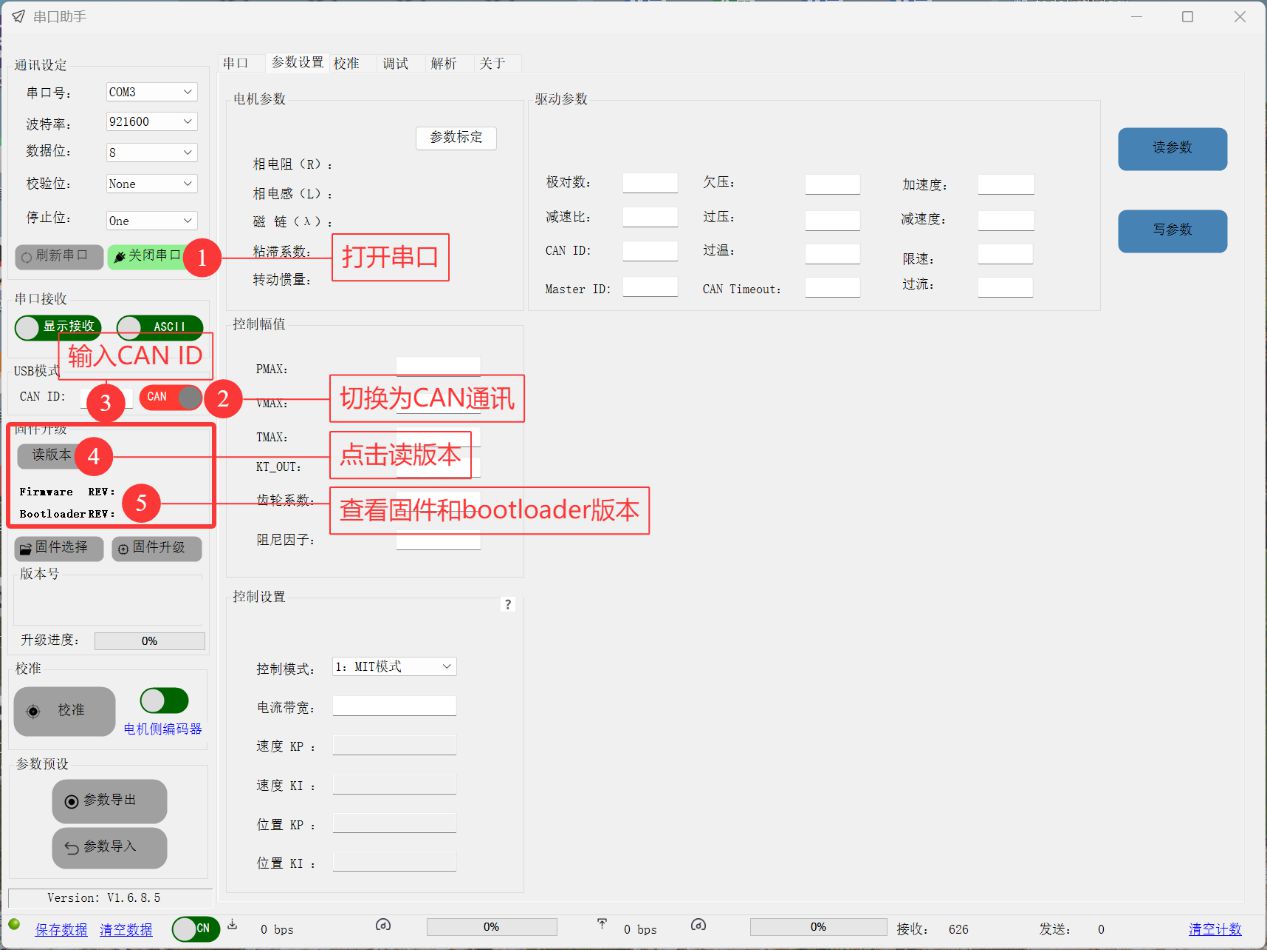Image resolution: width=1267 pixels, height=950 pixels.
Task: Toggle the ASCII display switch
Action: (159, 327)
